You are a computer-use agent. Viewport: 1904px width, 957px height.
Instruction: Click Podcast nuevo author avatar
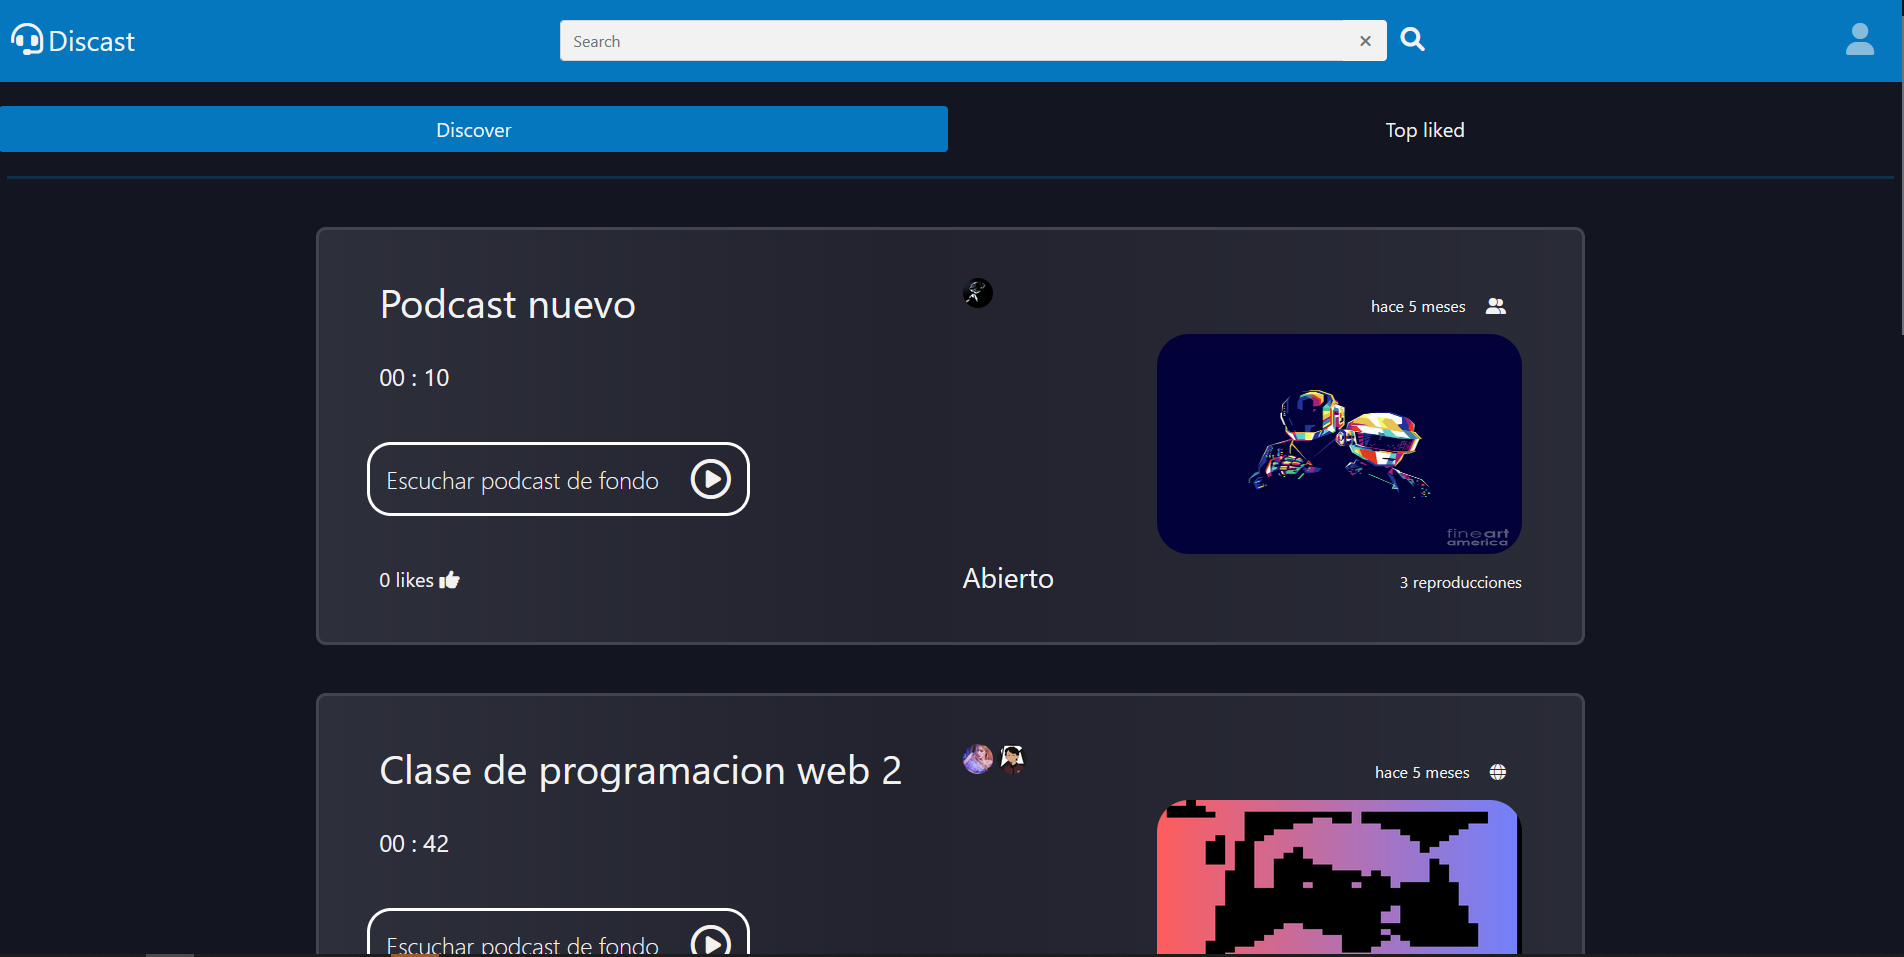coord(978,293)
